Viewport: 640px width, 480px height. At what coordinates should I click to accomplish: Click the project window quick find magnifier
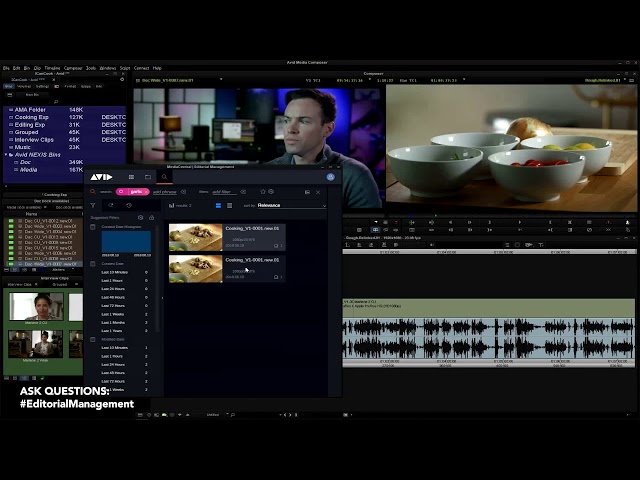click(x=56, y=102)
